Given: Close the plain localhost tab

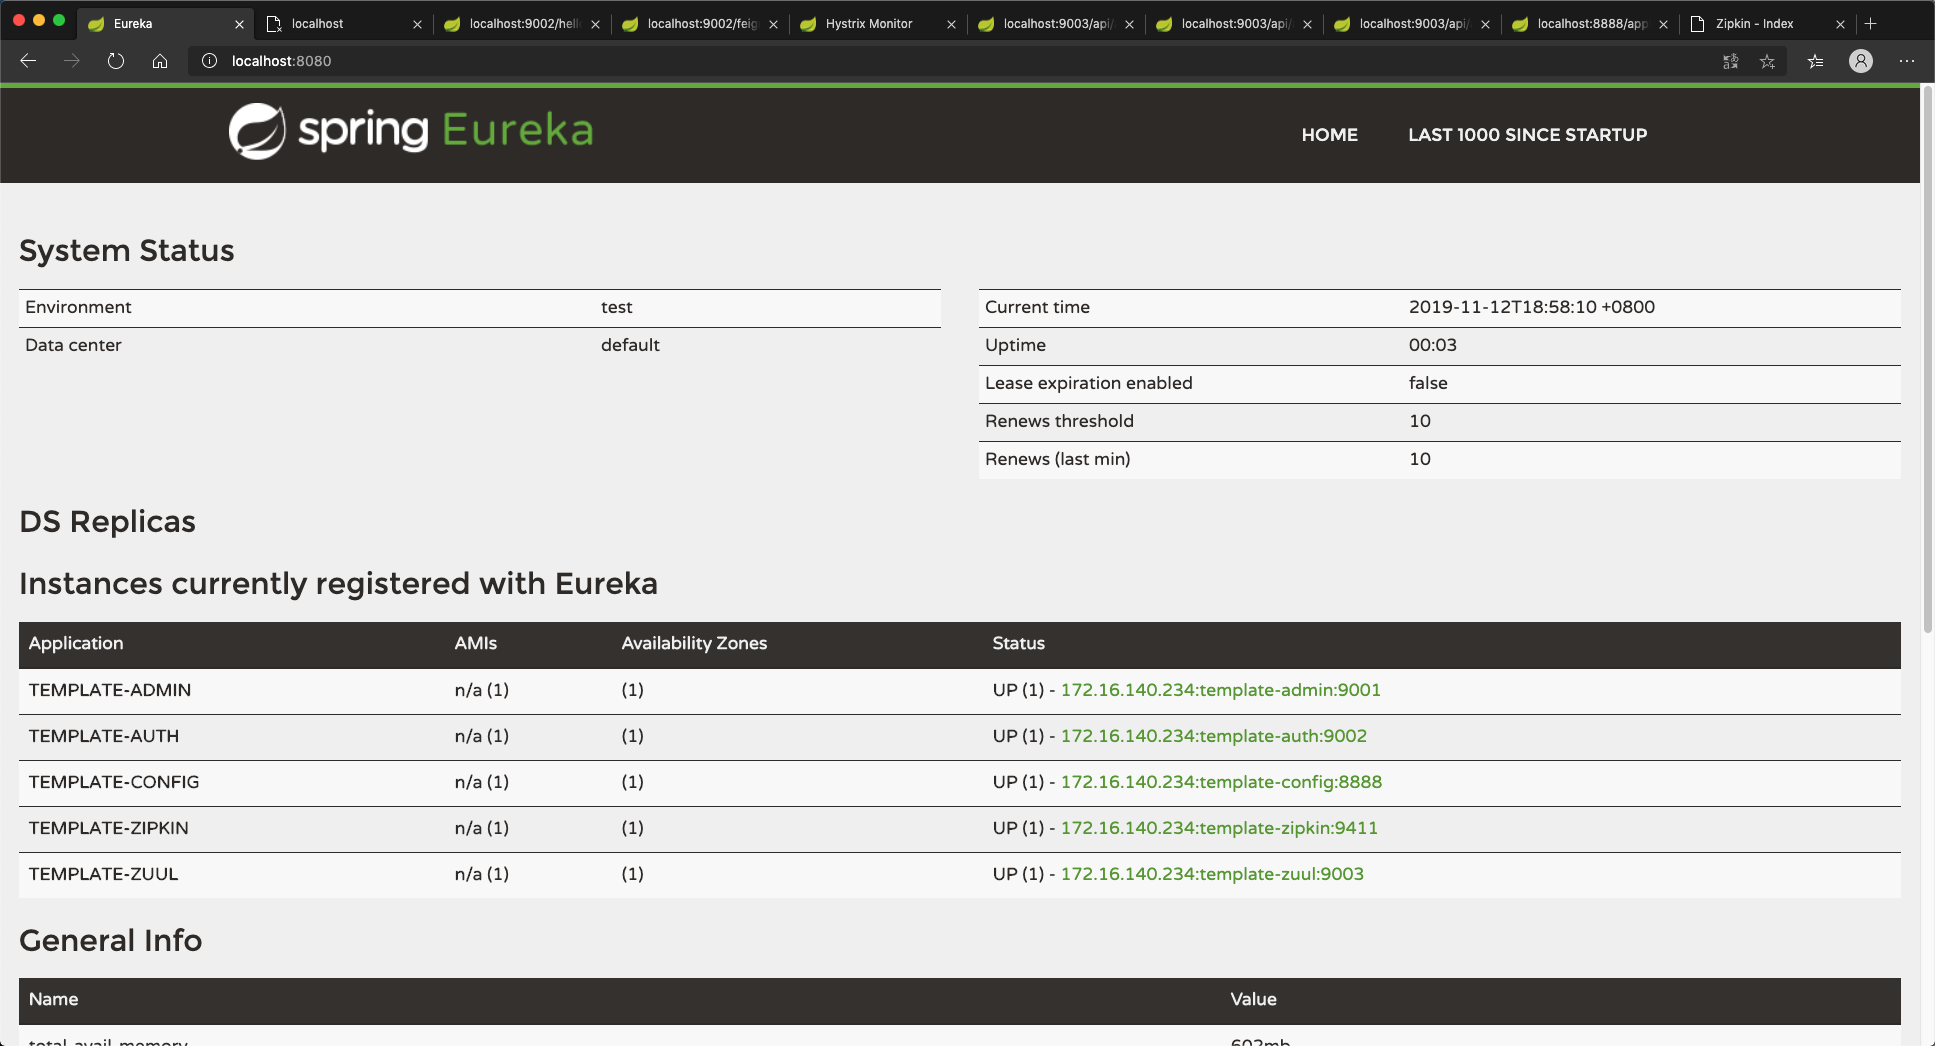Looking at the screenshot, I should [417, 24].
